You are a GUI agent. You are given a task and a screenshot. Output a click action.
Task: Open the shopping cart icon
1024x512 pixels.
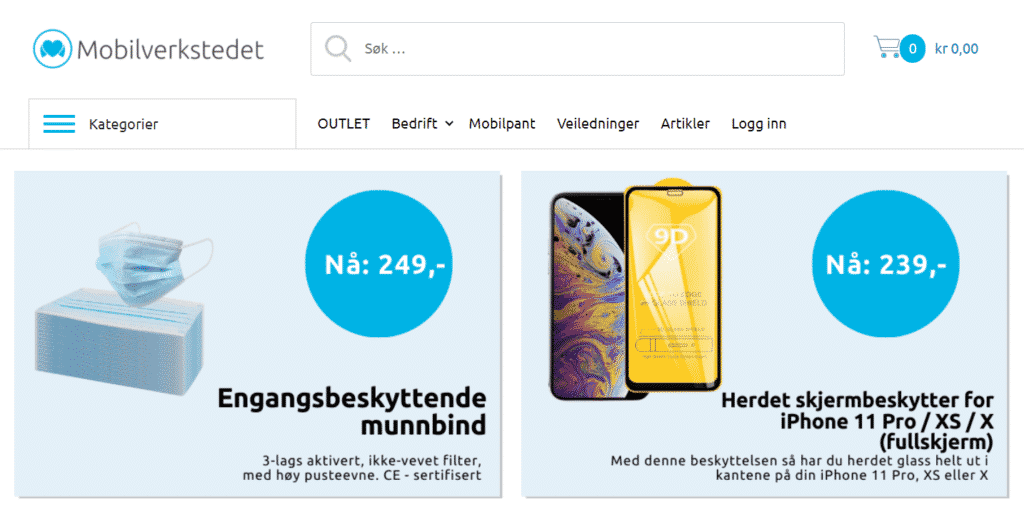(x=886, y=47)
